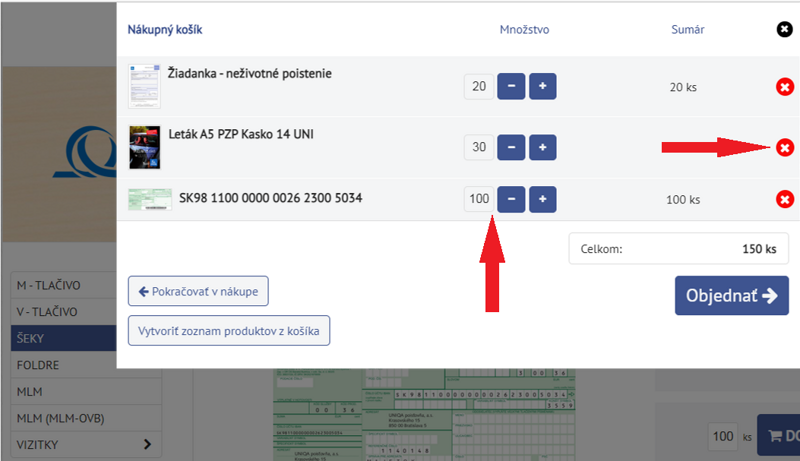Open MLM (MLM-OVB) category
The height and width of the screenshot is (461, 800).
point(86,418)
